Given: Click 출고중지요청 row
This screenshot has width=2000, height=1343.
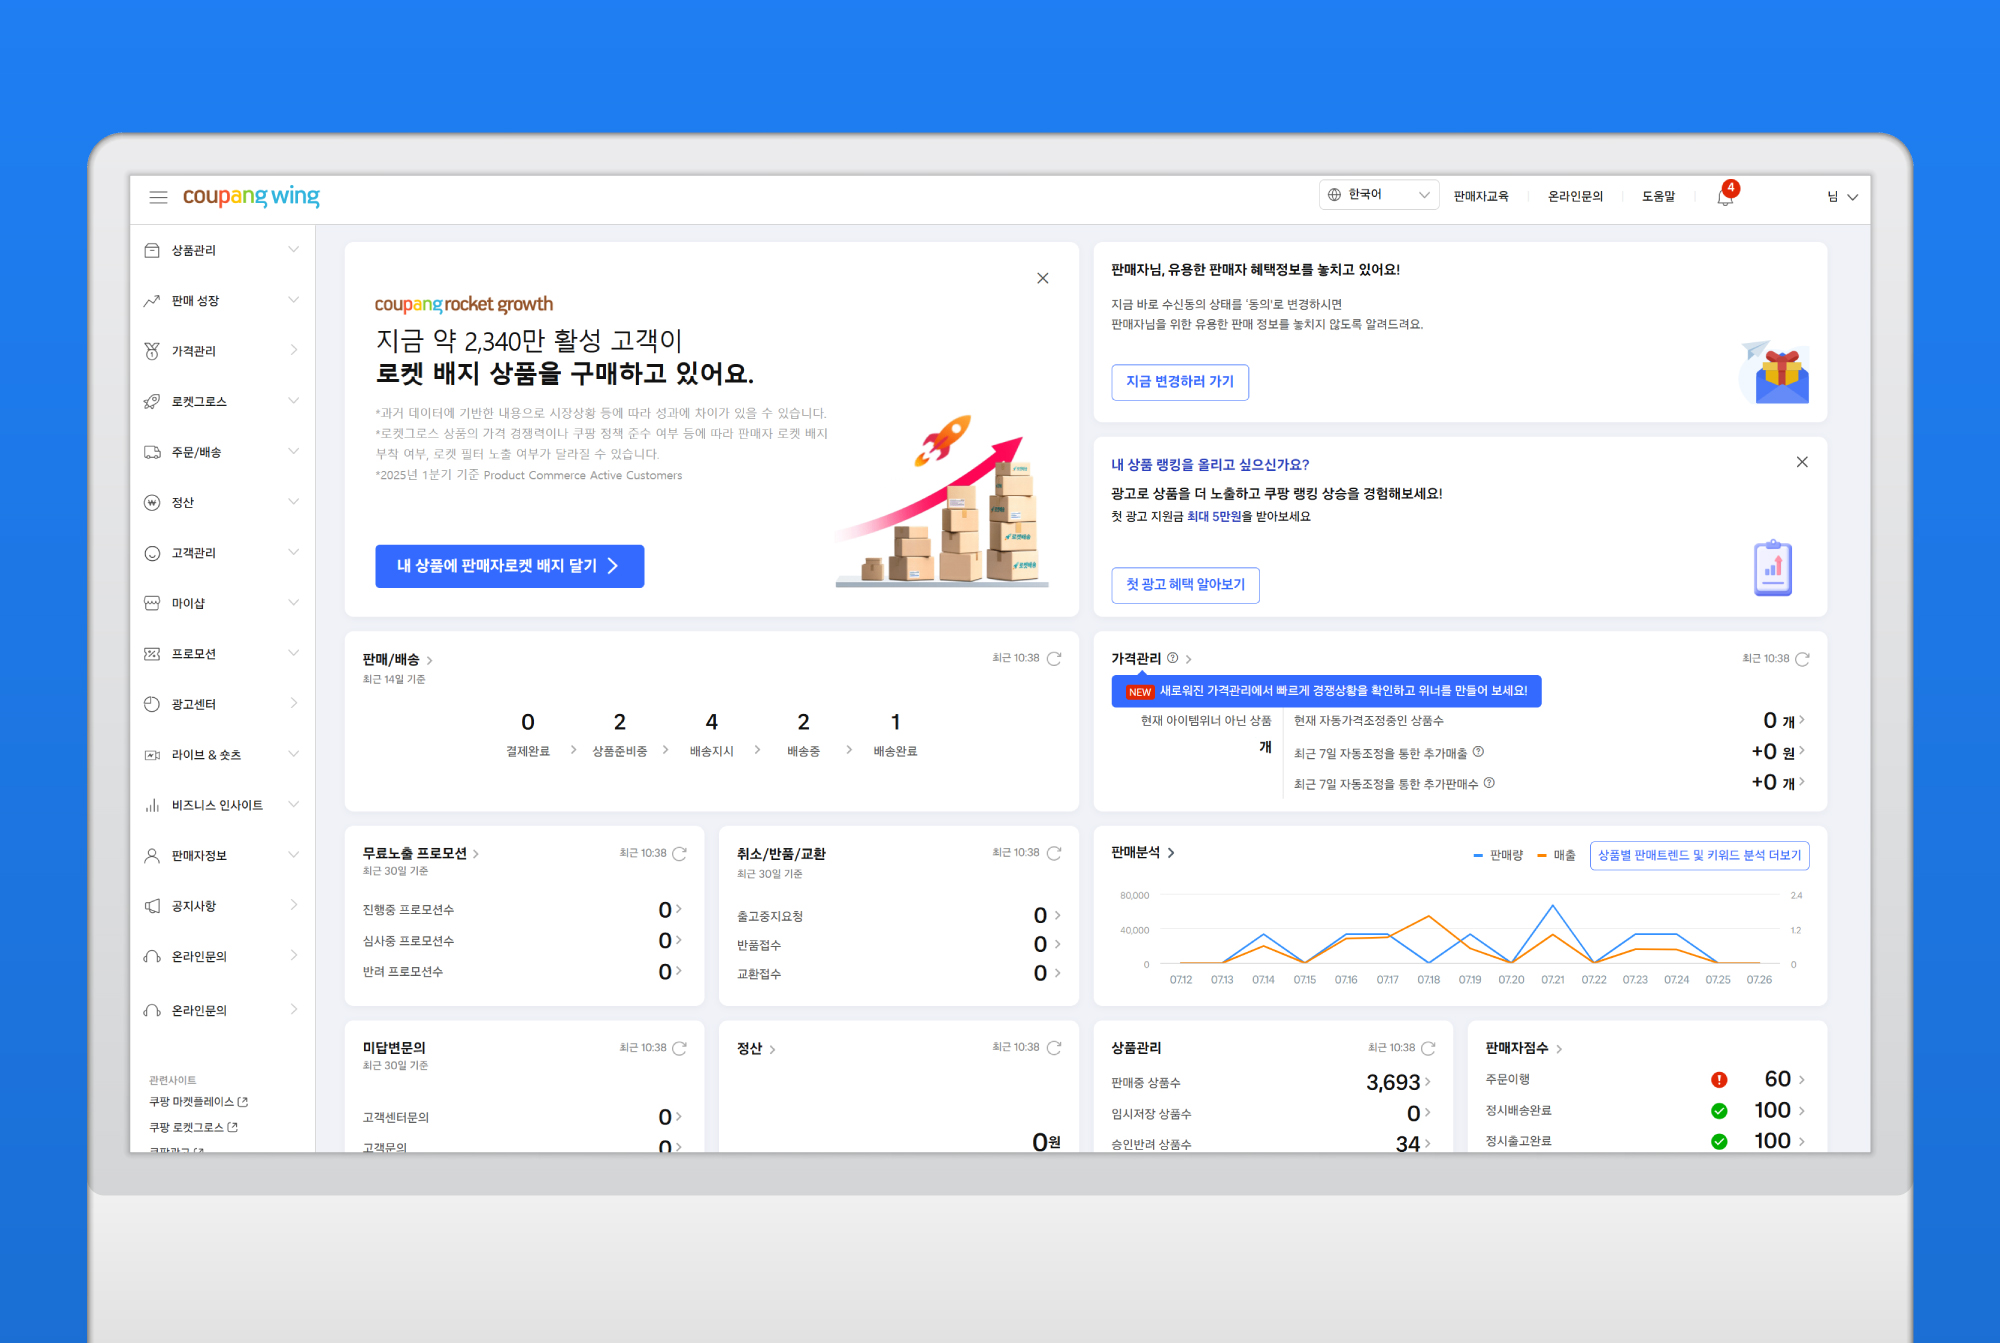Looking at the screenshot, I should 898,916.
